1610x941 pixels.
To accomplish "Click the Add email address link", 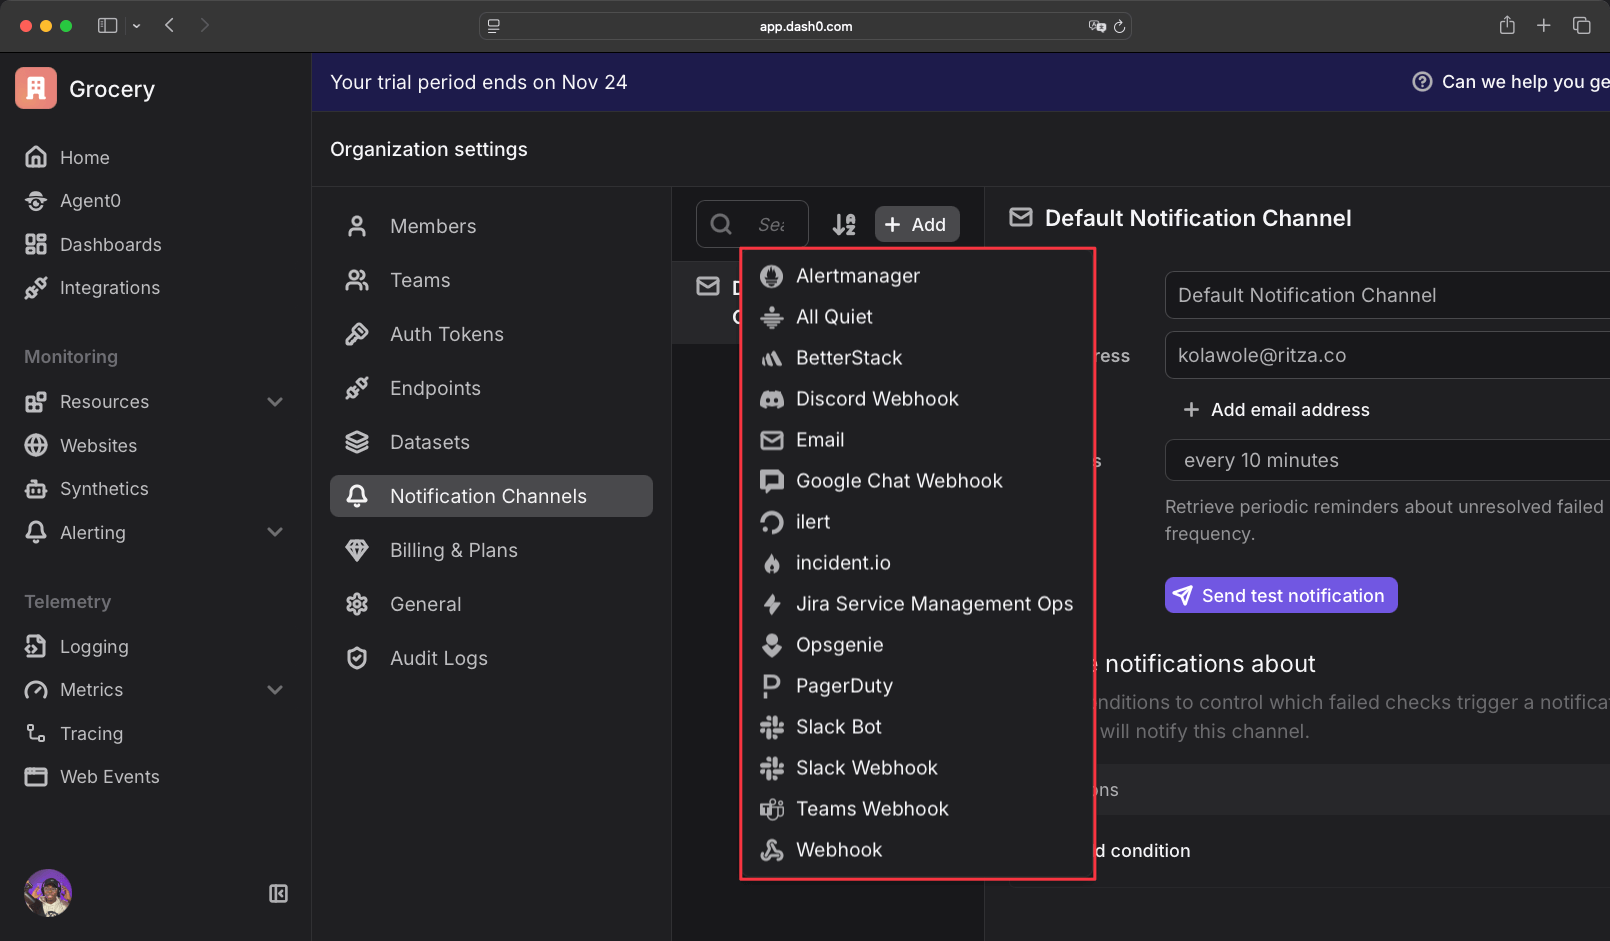I will click(x=1276, y=409).
